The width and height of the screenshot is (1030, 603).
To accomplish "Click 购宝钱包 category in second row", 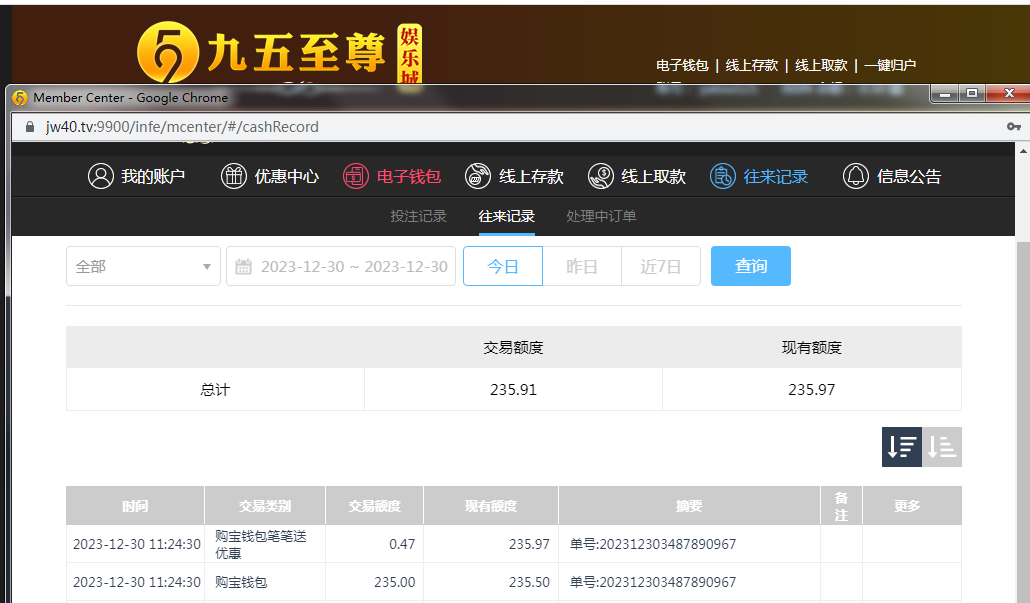I will click(241, 582).
